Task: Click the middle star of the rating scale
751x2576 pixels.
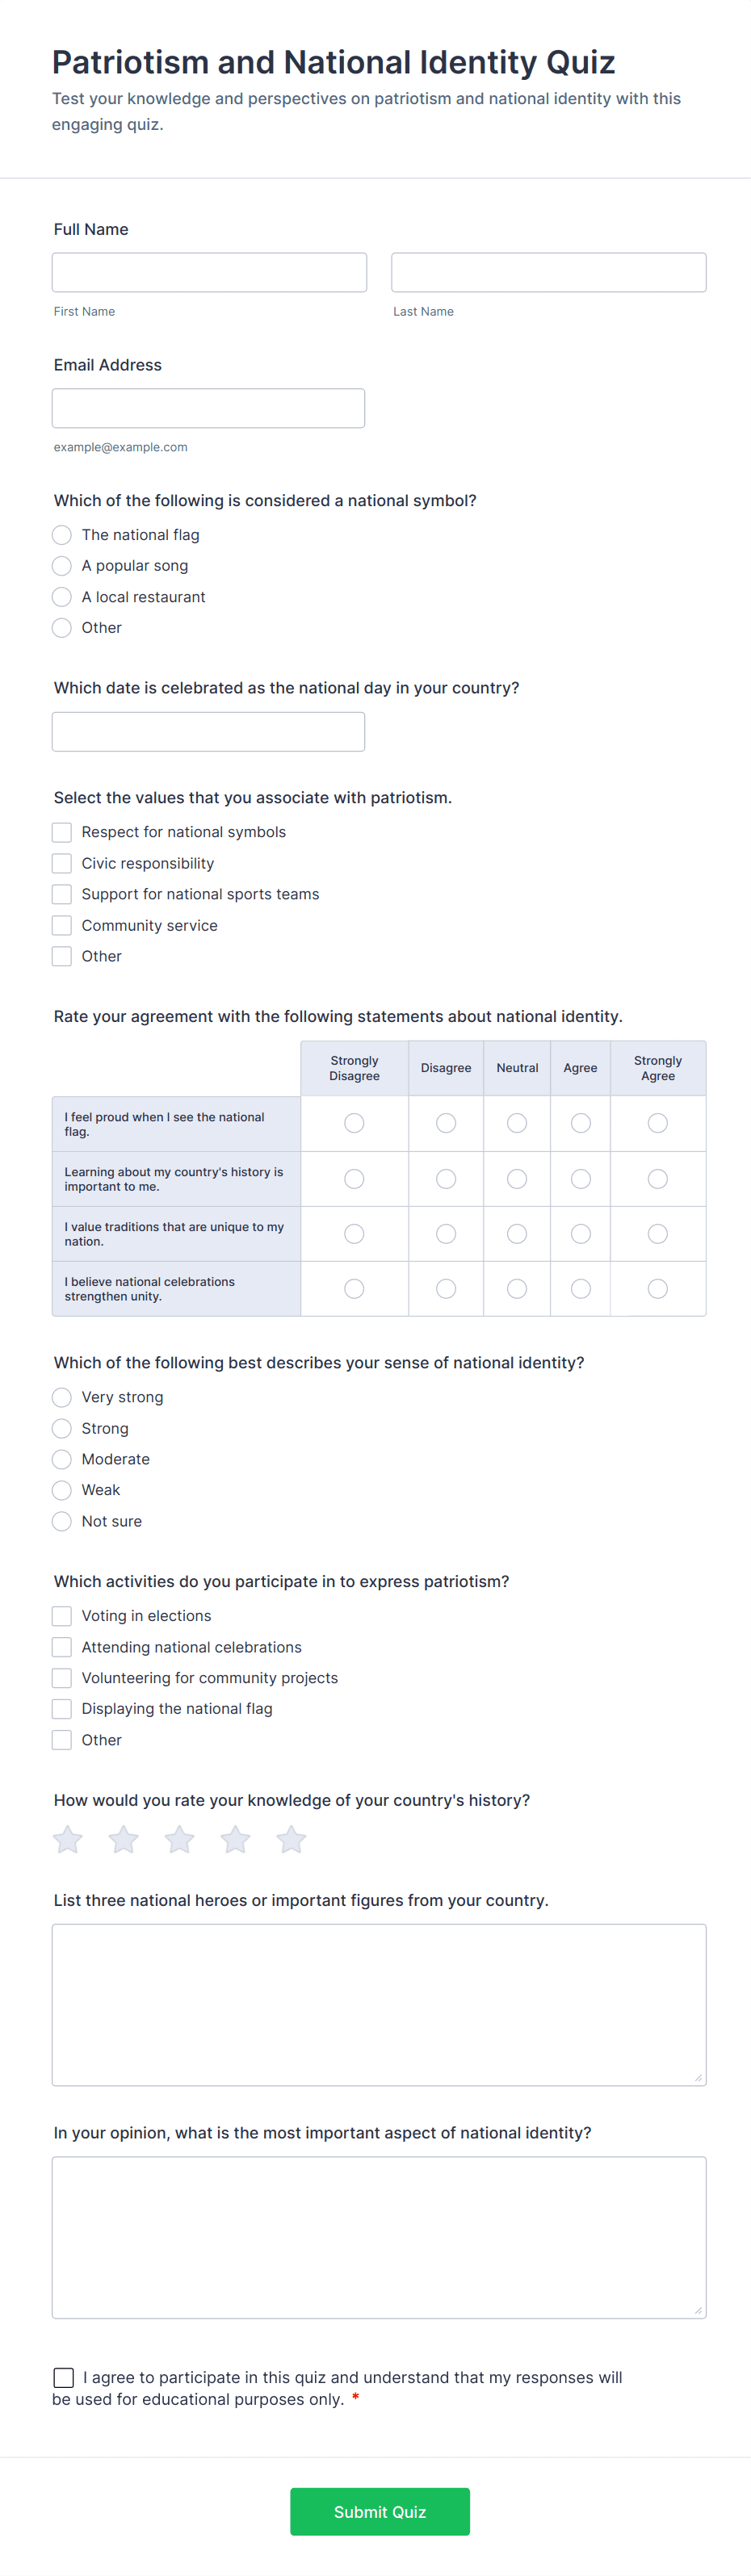Action: tap(179, 1839)
